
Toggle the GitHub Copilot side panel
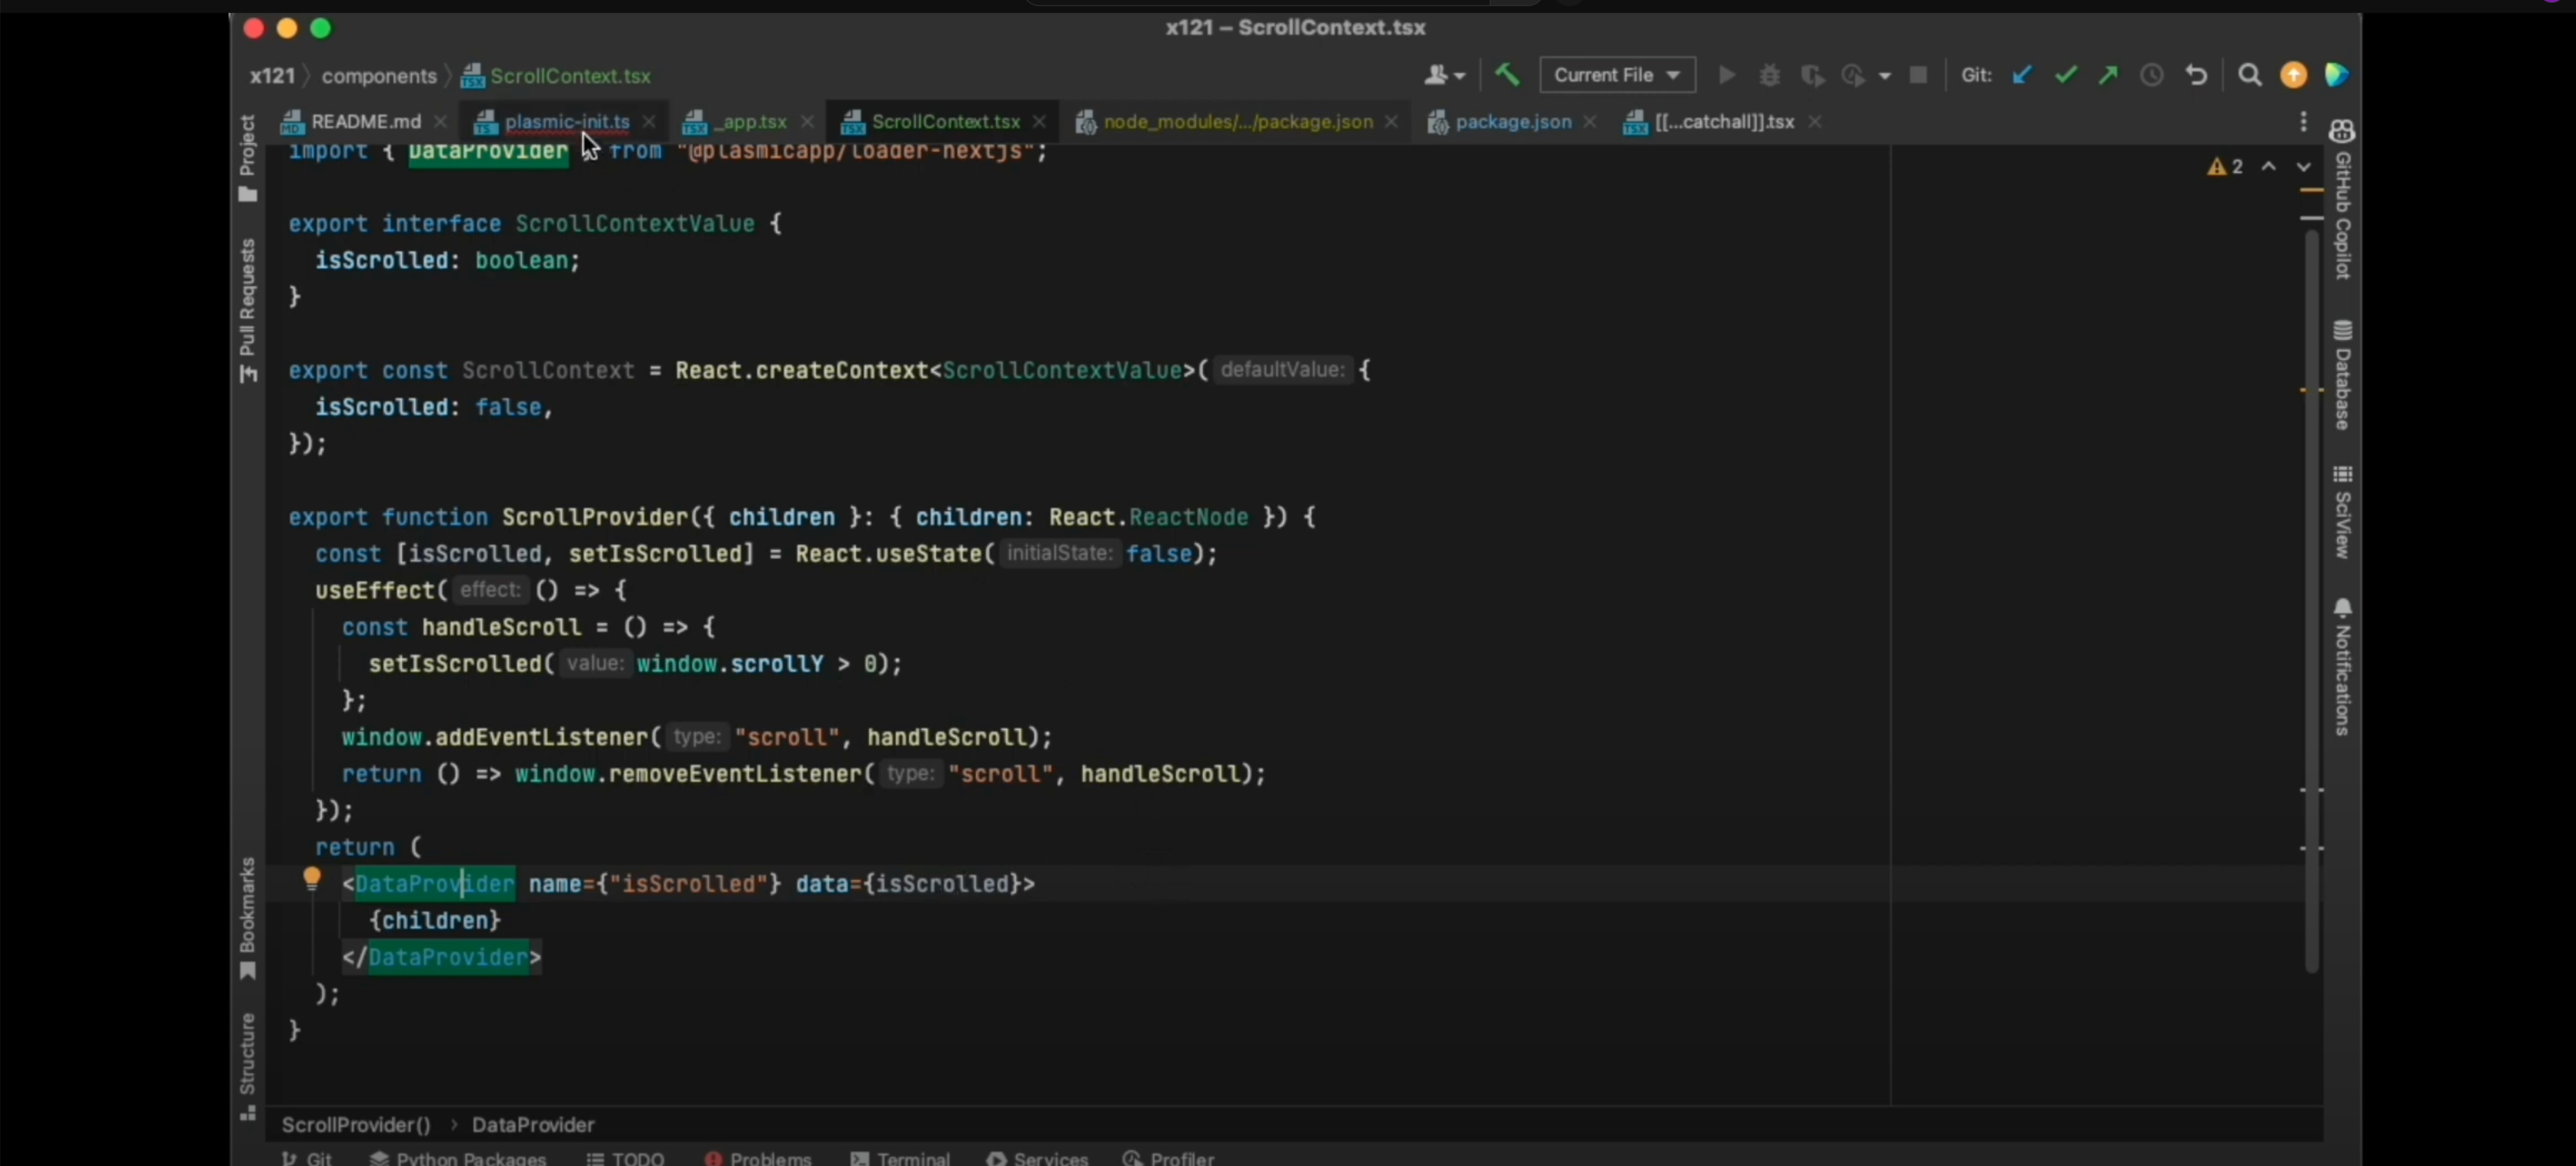(2342, 200)
